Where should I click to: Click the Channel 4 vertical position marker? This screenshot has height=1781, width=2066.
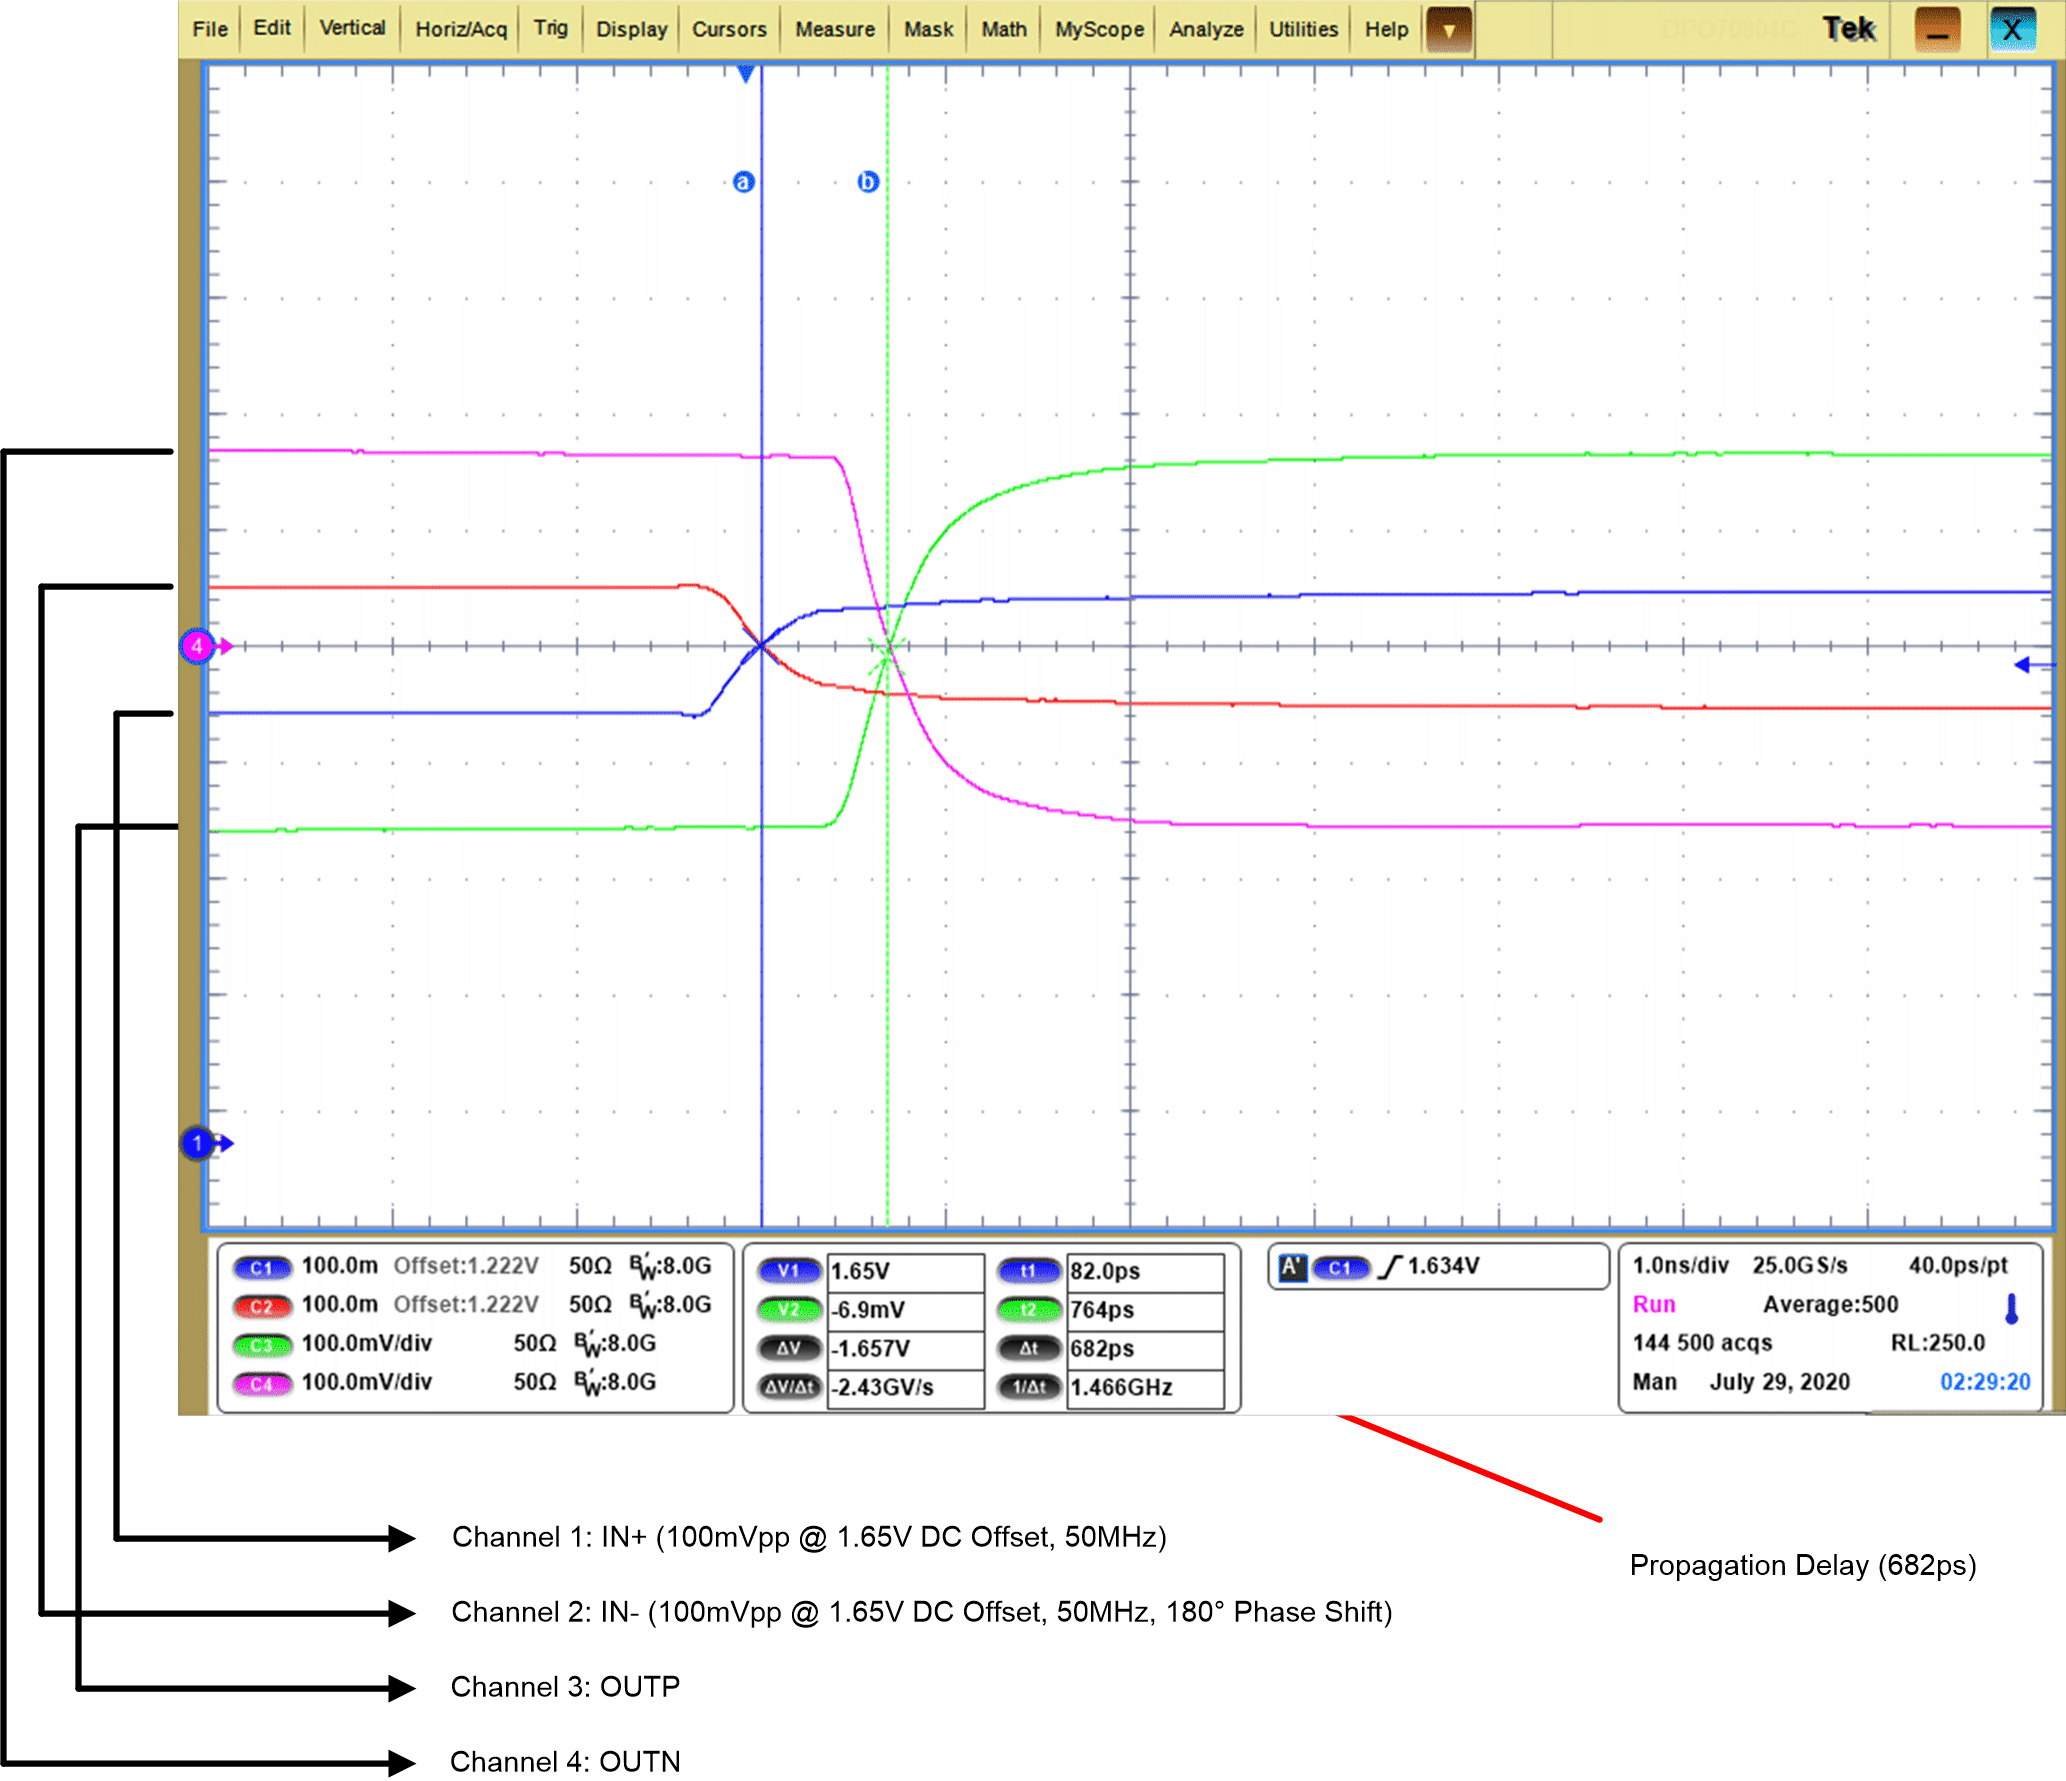click(x=198, y=647)
